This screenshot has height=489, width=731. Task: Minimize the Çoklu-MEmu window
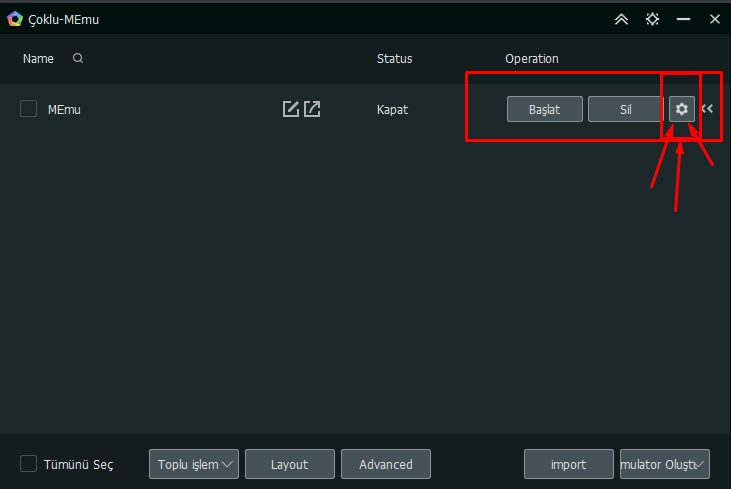click(683, 19)
